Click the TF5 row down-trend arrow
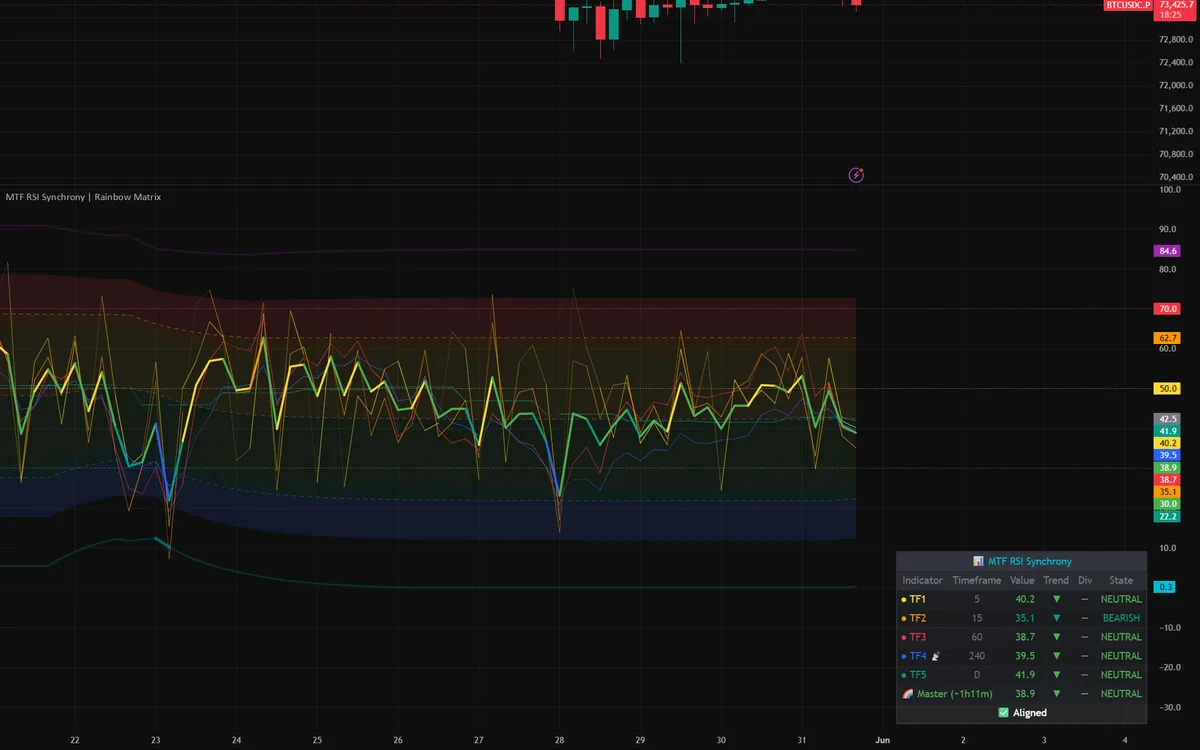The image size is (1200, 750). [x=1056, y=675]
